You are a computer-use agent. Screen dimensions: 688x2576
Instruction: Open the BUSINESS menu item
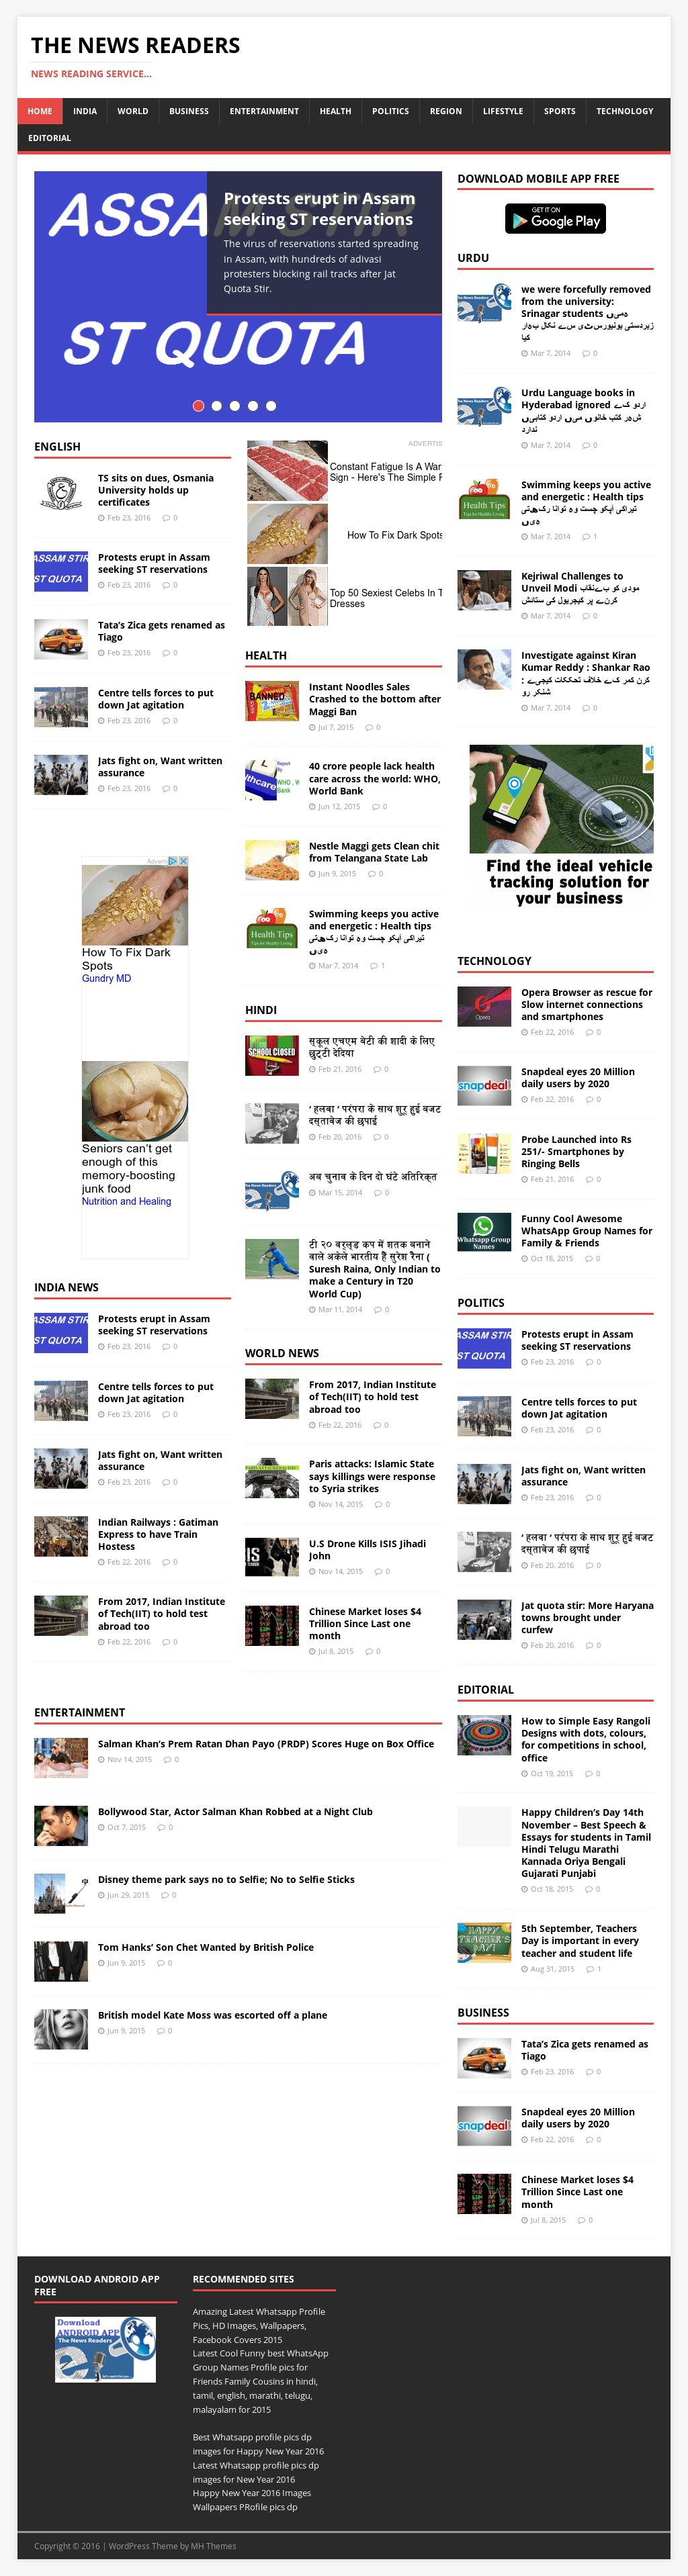[x=189, y=111]
